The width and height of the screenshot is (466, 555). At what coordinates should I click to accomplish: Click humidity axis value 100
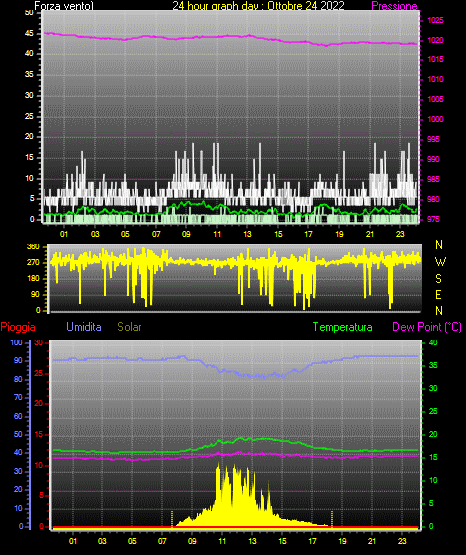tap(16, 342)
